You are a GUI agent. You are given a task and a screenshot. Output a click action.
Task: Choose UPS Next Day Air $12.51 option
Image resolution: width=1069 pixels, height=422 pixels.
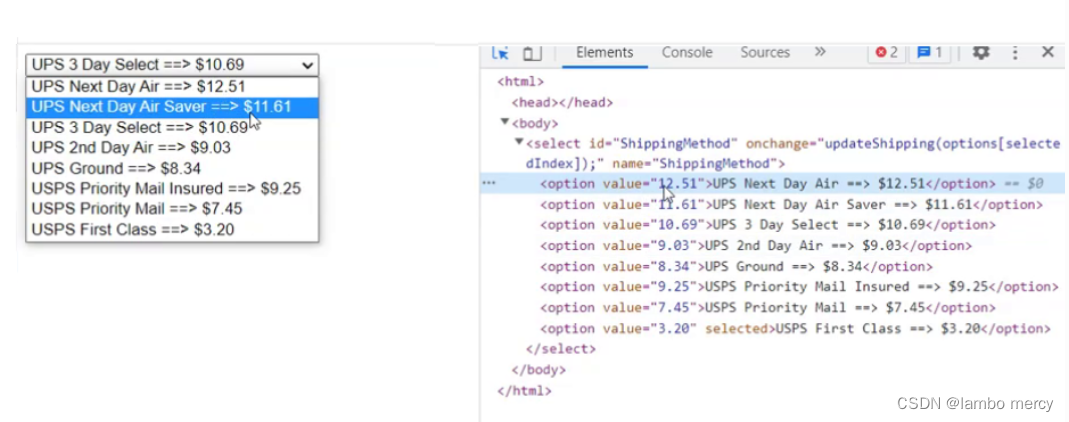pyautogui.click(x=172, y=87)
